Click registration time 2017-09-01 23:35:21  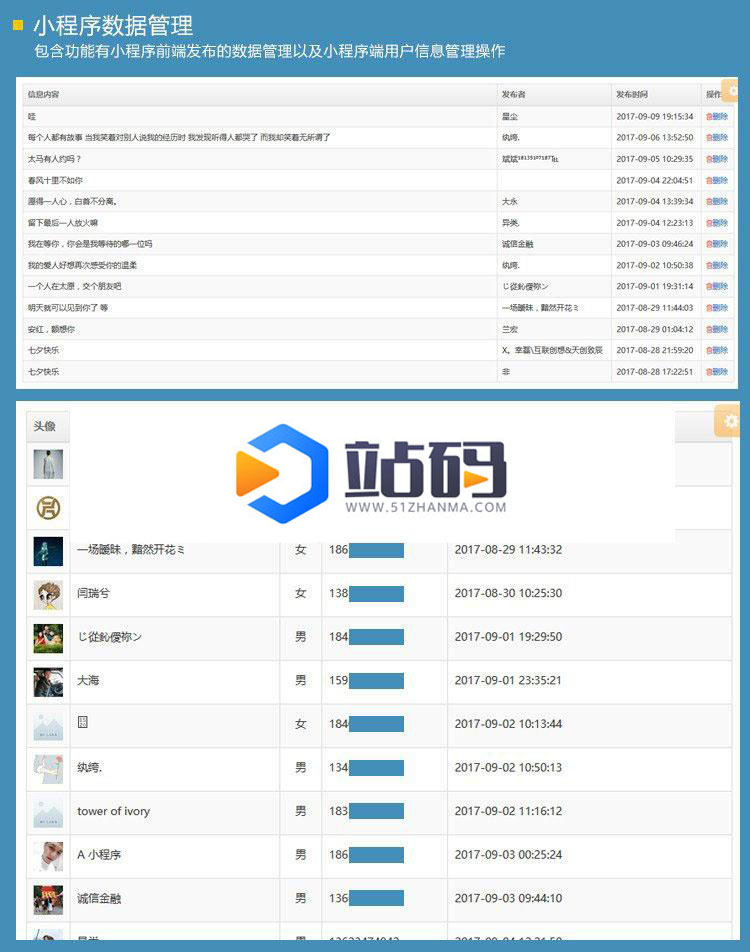coord(508,681)
